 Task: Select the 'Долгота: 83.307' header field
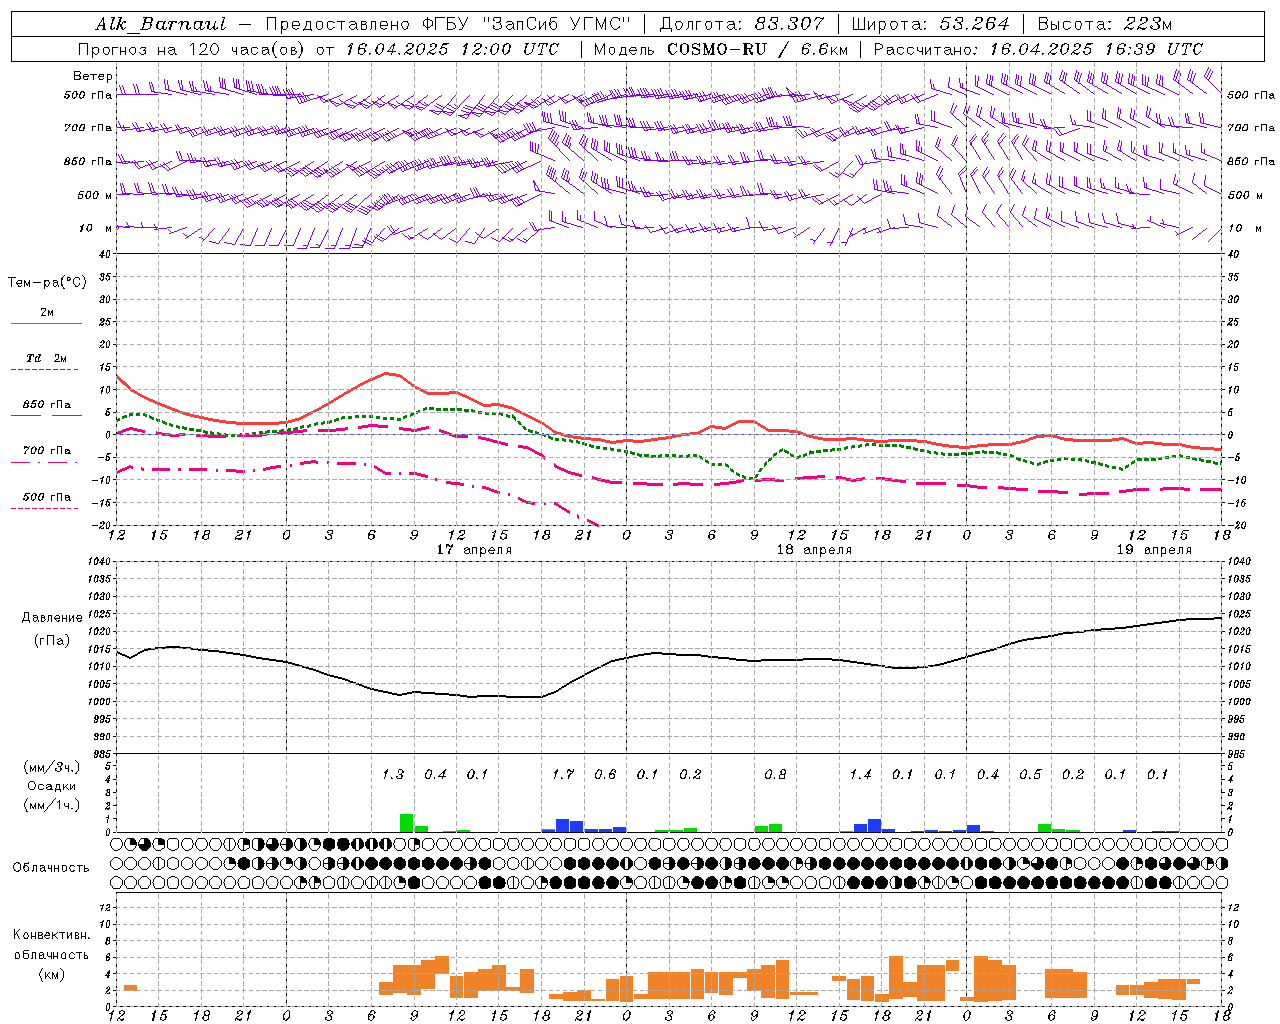click(x=742, y=24)
